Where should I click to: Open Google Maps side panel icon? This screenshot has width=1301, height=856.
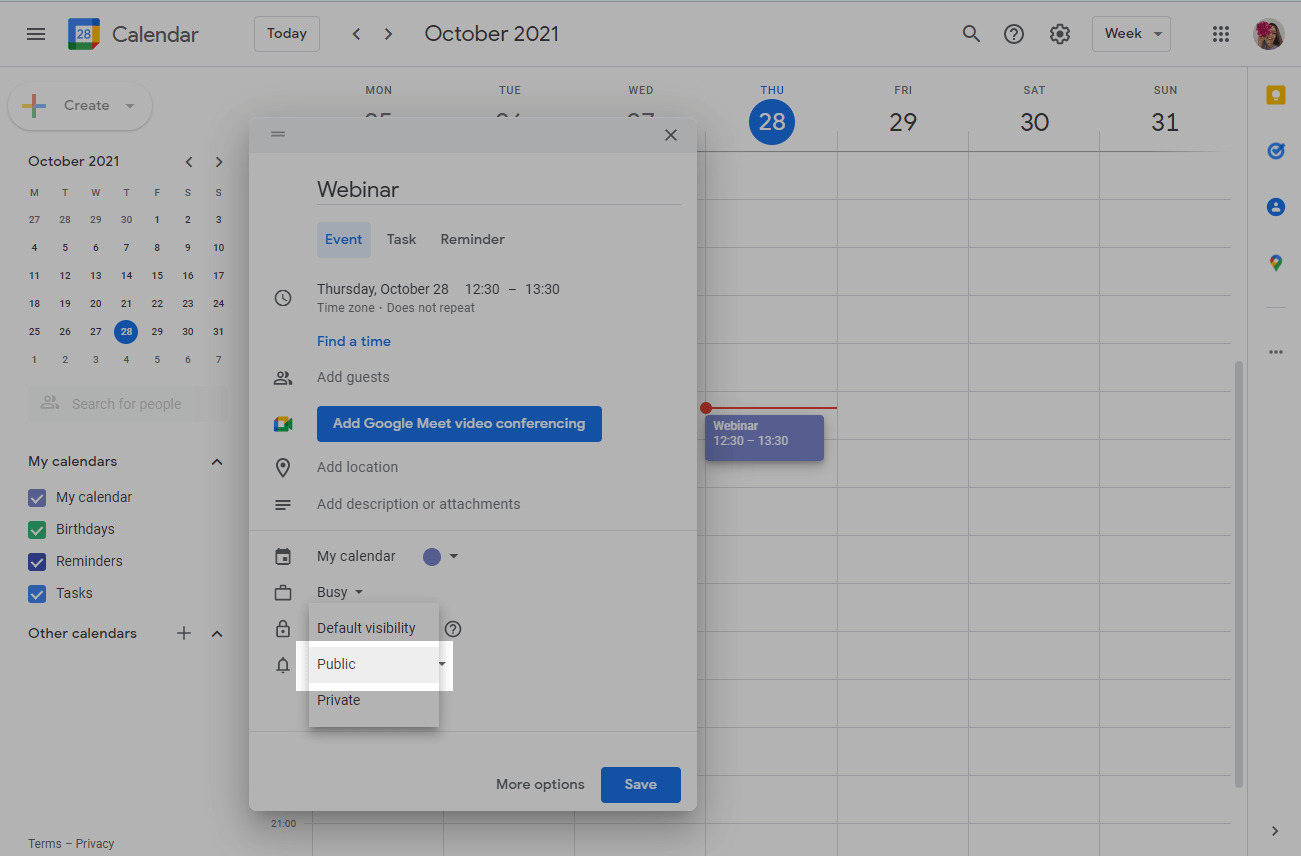pyautogui.click(x=1275, y=263)
